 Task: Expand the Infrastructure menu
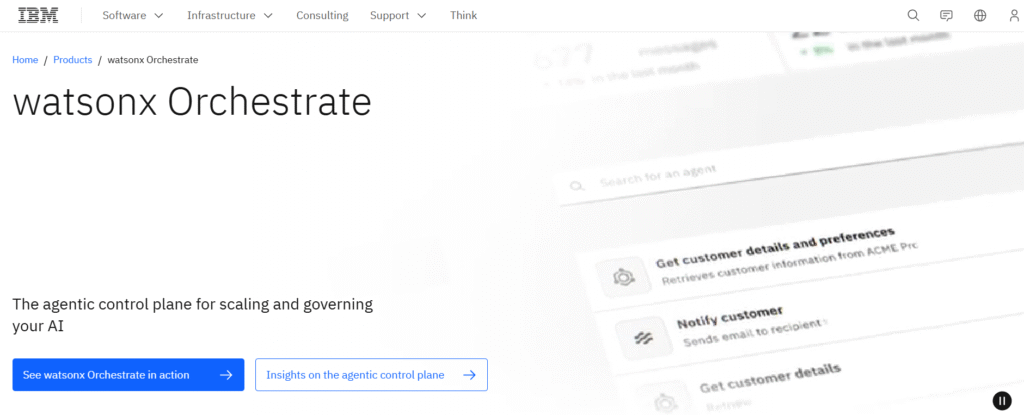pos(230,15)
